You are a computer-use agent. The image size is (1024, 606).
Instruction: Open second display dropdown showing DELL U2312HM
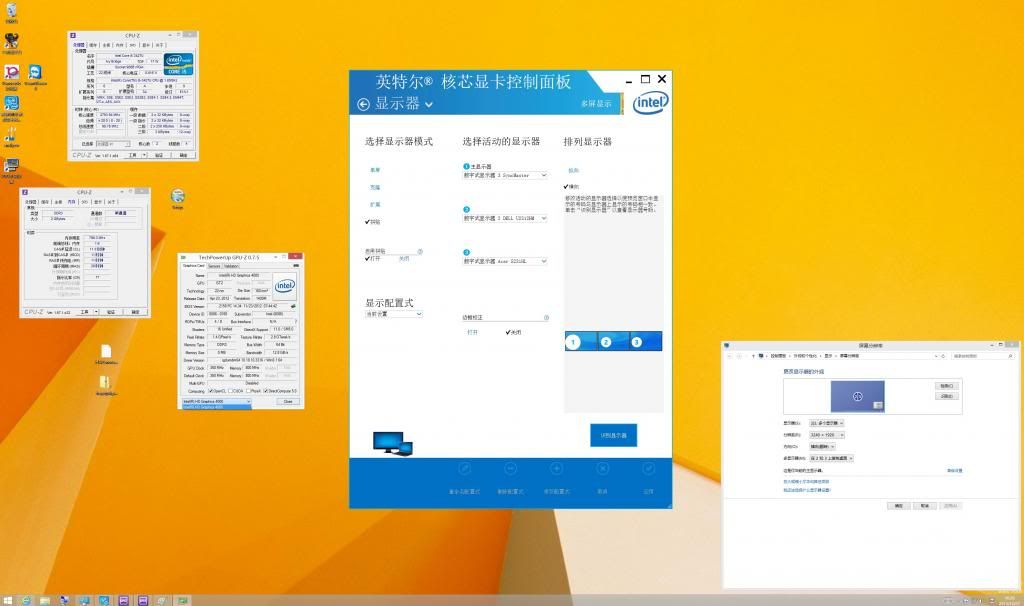click(505, 218)
